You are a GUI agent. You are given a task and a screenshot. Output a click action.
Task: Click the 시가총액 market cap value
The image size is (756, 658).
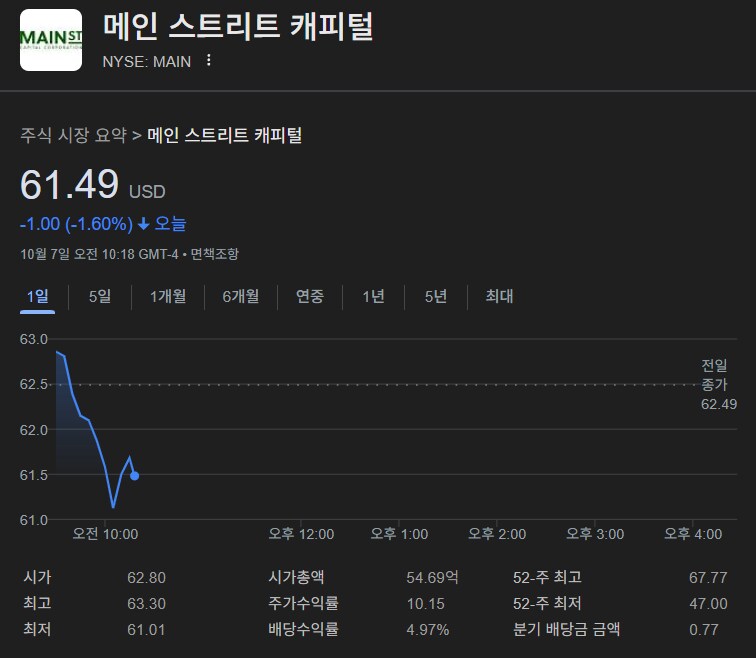[433, 577]
